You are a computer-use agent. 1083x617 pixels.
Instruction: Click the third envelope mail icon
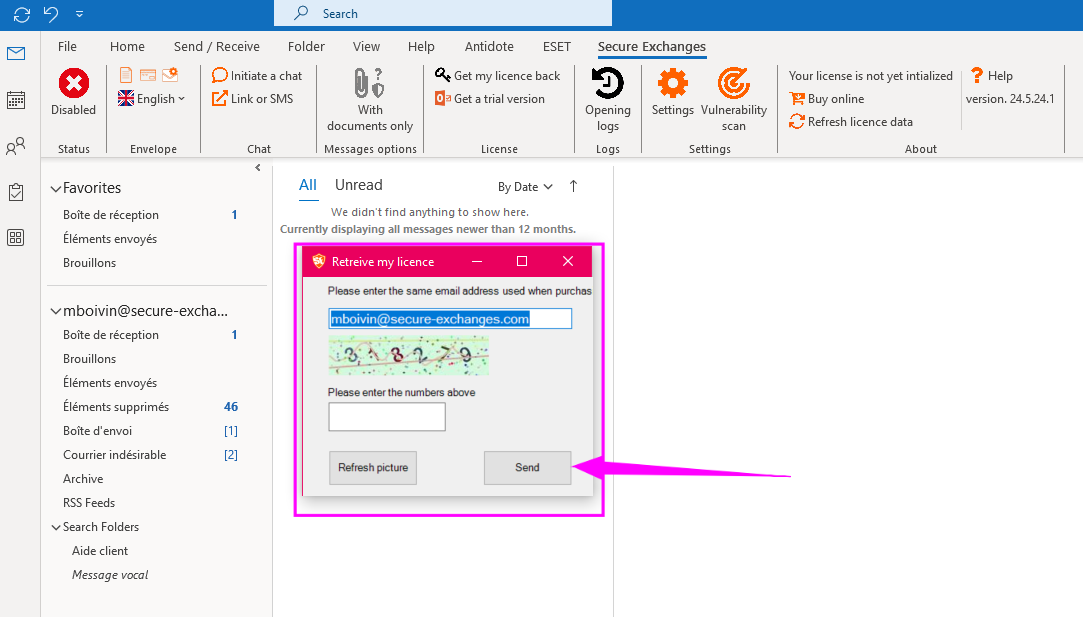(x=170, y=75)
